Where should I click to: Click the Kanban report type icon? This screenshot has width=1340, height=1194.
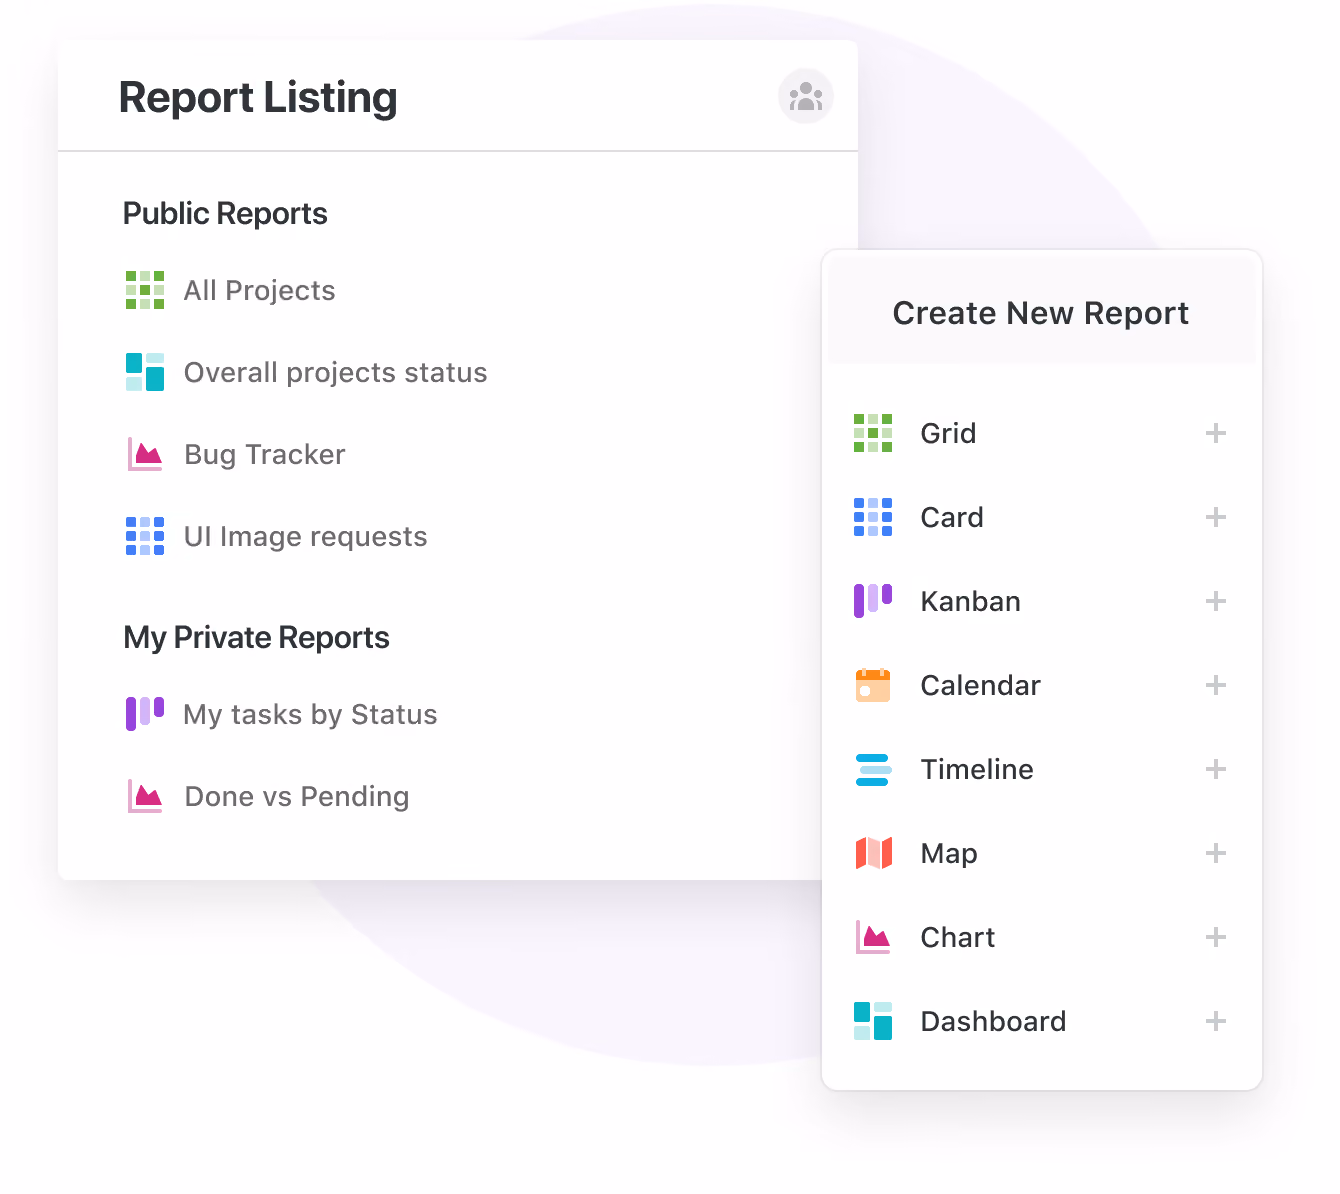[873, 601]
